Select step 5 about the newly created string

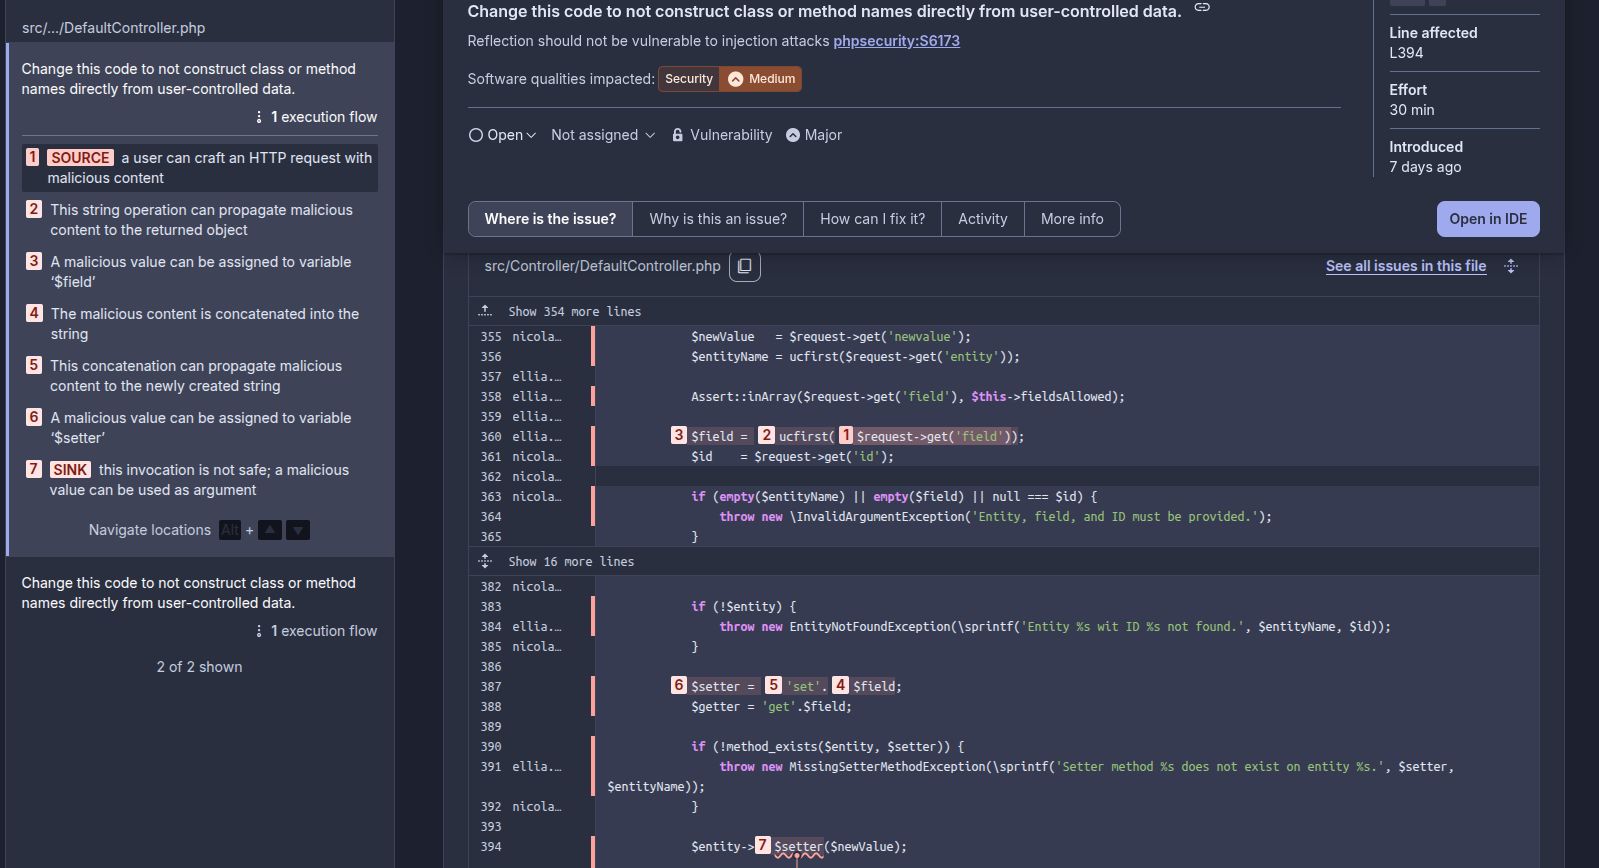(200, 376)
